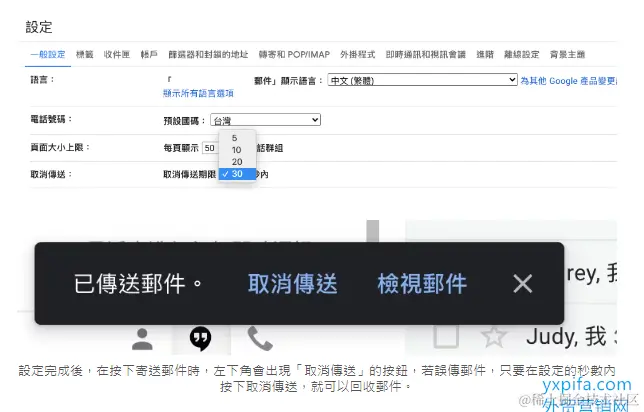Image resolution: width=644 pixels, height=412 pixels.
Task: Tick the checkbox beside Judy's email
Action: click(446, 337)
